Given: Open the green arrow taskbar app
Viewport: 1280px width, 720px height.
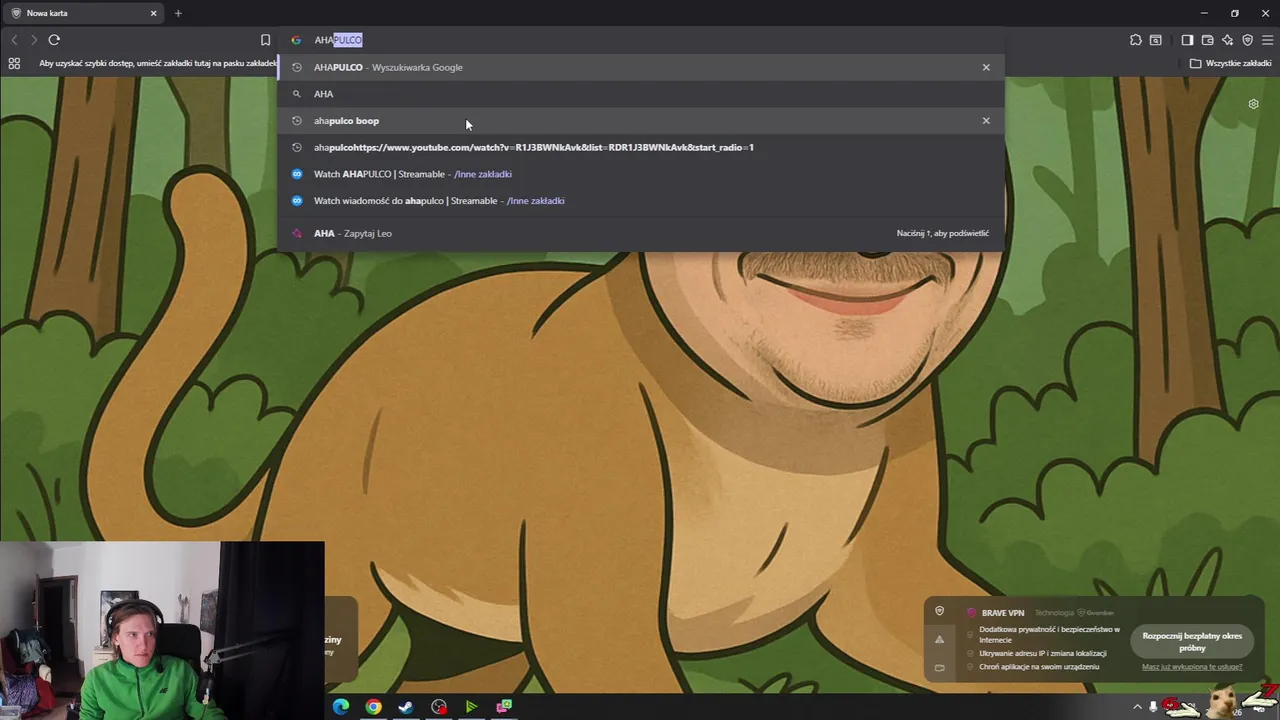Looking at the screenshot, I should click(x=471, y=707).
